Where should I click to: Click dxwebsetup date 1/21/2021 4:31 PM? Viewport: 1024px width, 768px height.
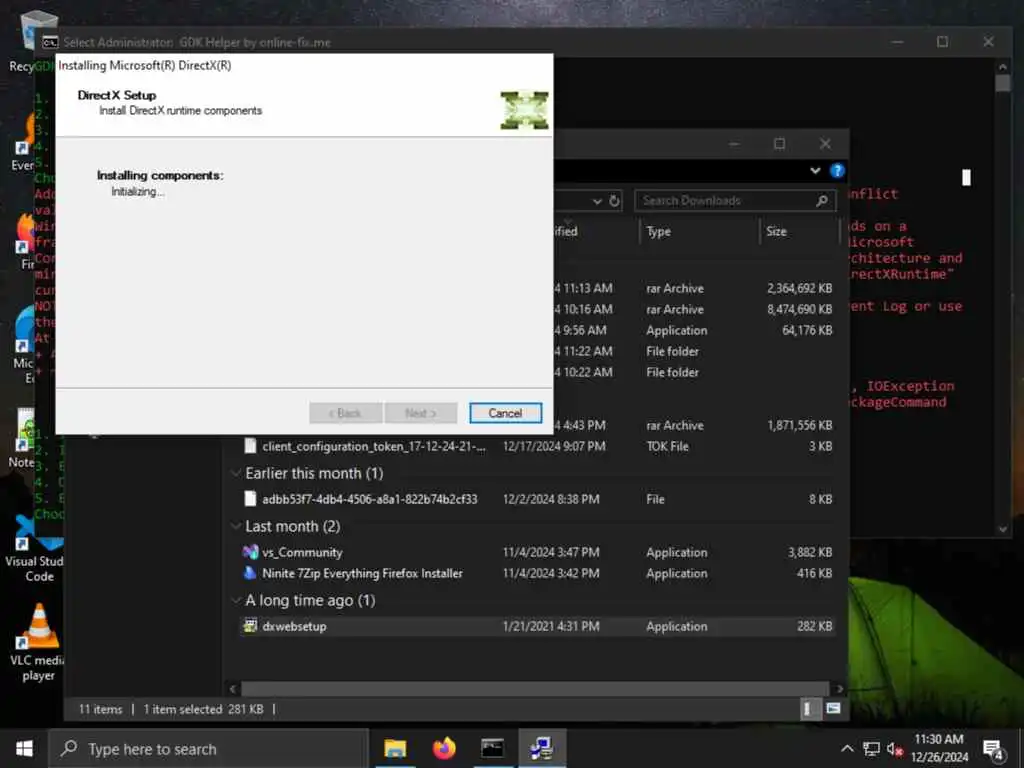551,626
